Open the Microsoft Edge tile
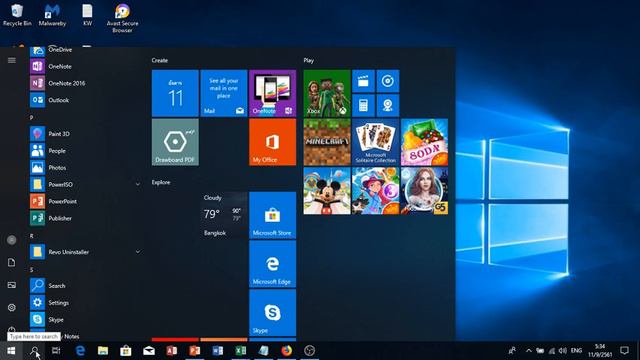 click(x=272, y=264)
